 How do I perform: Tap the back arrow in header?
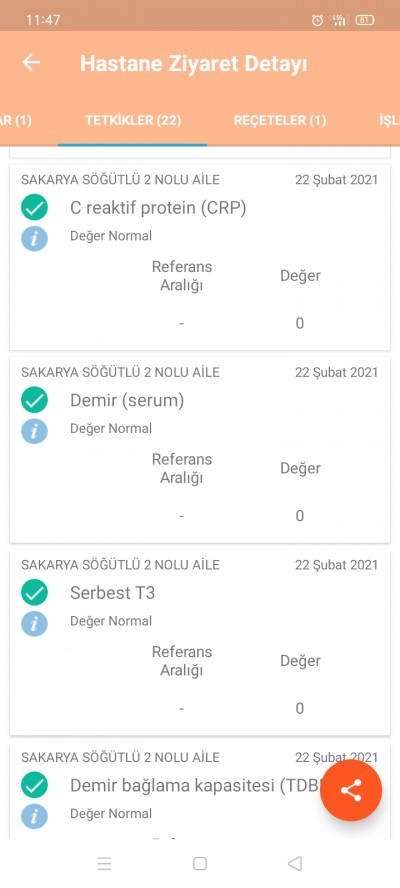coord(31,62)
